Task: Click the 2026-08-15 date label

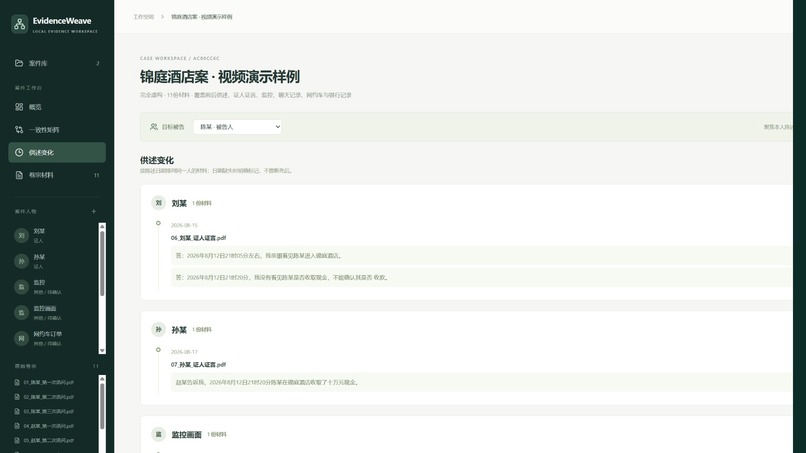Action: coord(184,225)
